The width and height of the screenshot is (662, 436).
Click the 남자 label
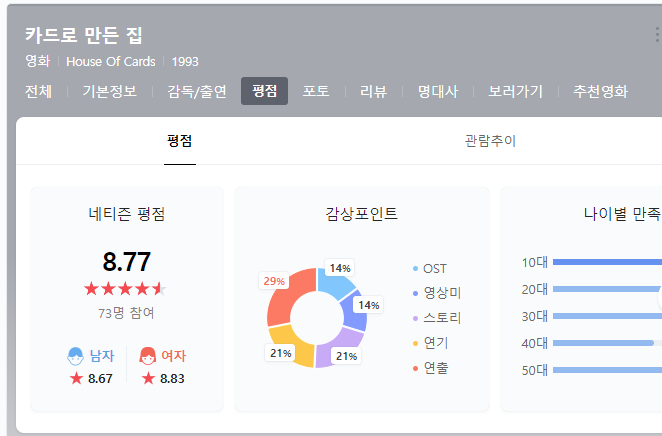(x=102, y=356)
